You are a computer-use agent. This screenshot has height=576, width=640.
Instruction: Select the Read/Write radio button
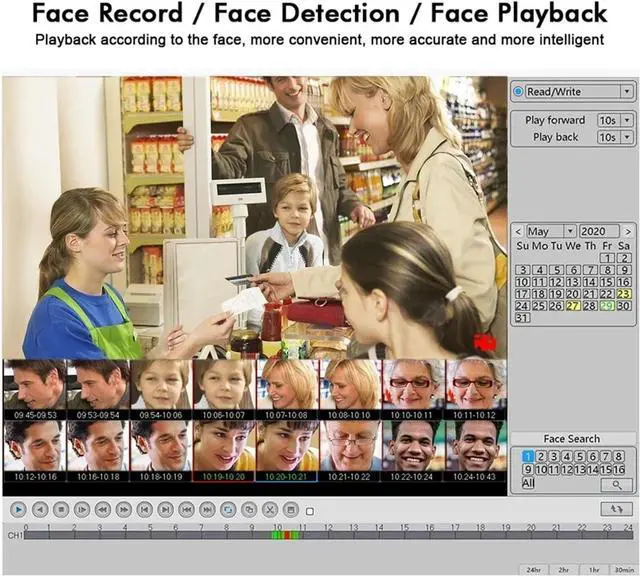pyautogui.click(x=518, y=92)
